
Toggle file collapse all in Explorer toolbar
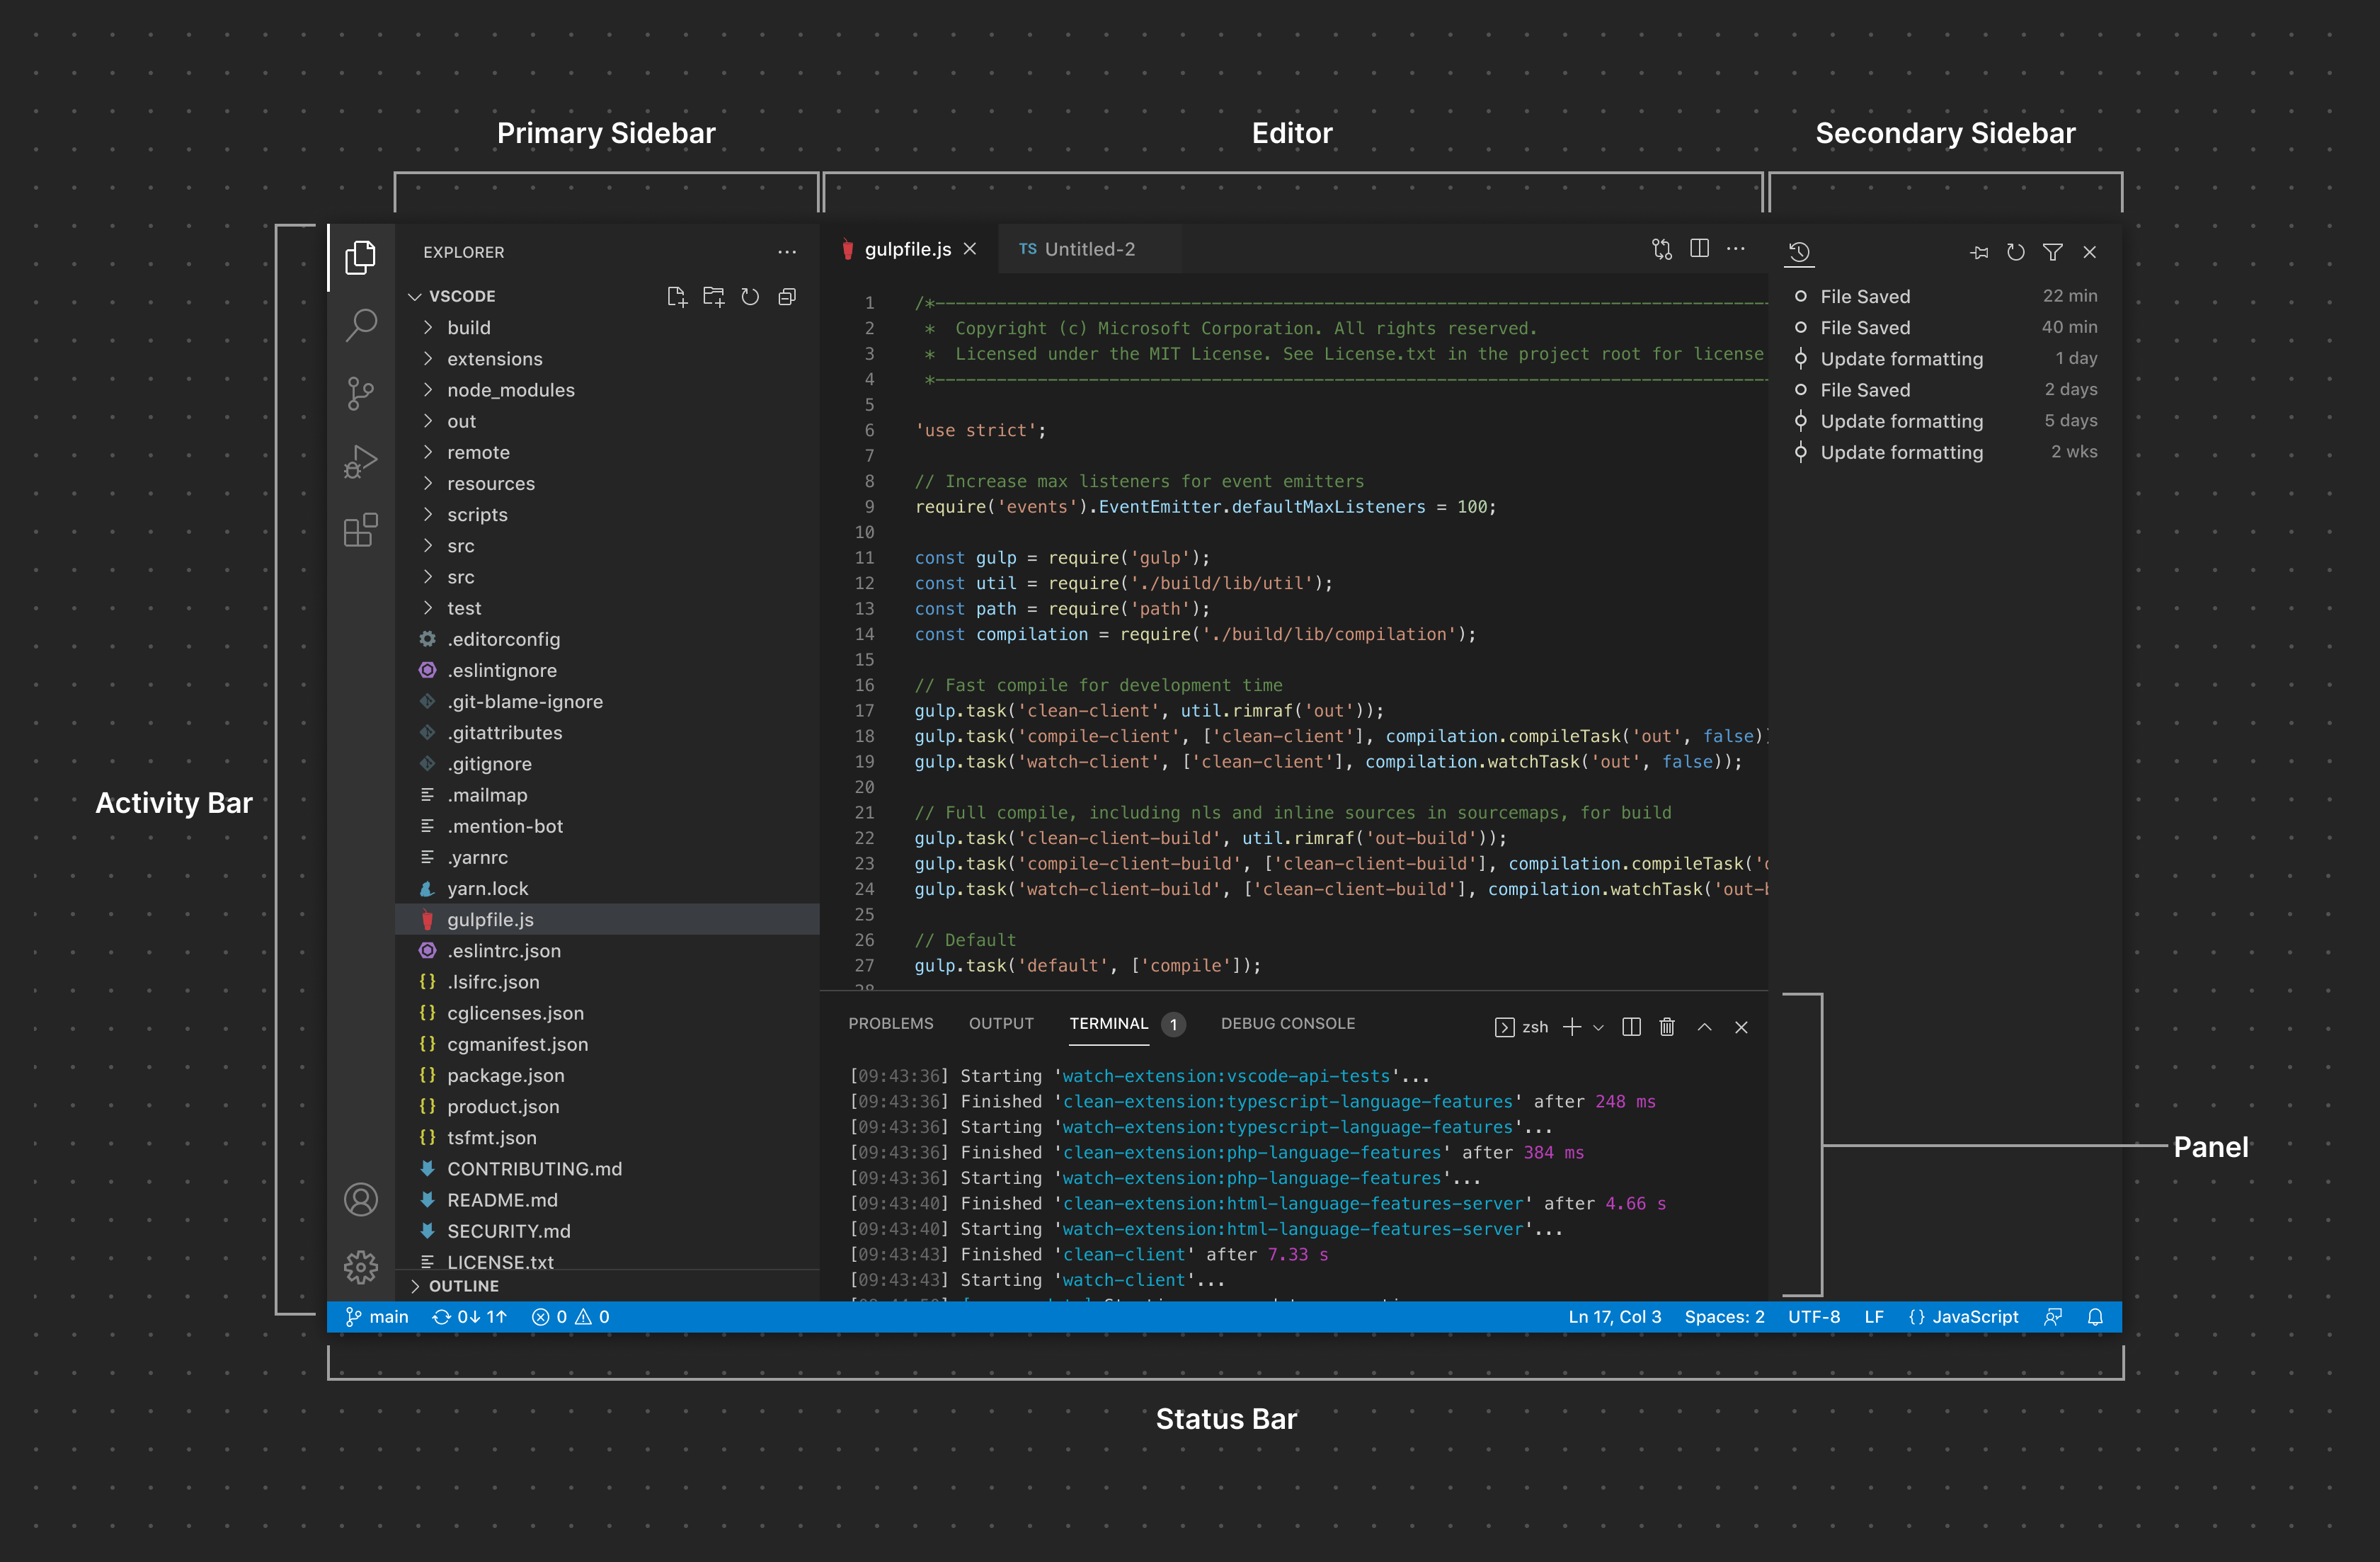tap(786, 297)
